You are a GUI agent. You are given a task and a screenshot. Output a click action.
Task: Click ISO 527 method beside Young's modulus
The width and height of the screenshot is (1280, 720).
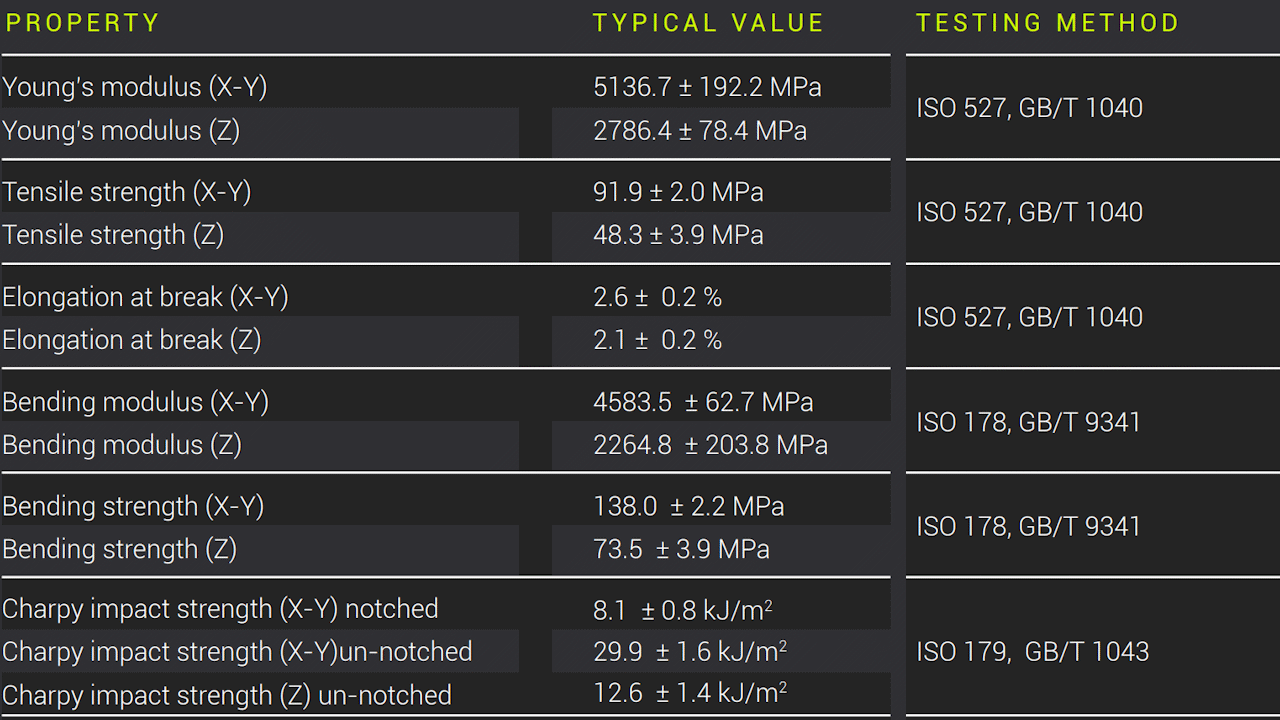point(1029,108)
